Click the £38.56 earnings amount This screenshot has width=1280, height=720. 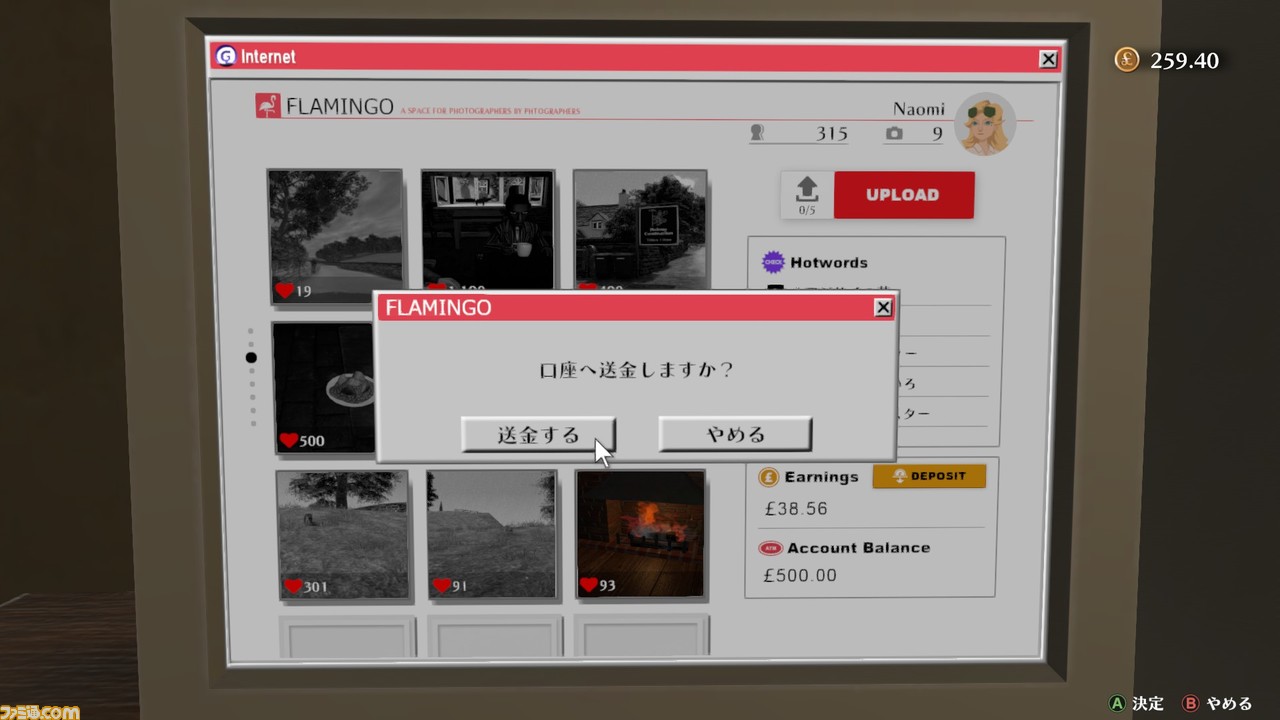[796, 508]
